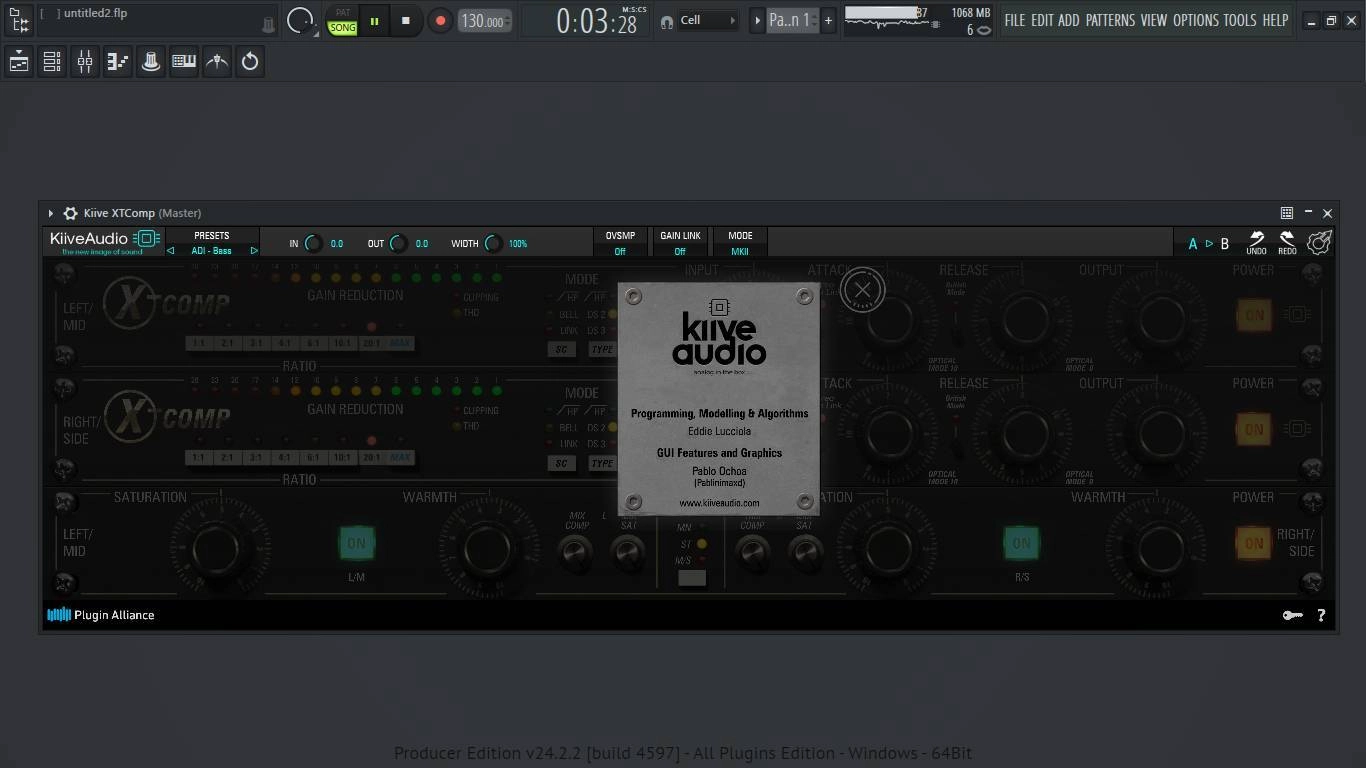The width and height of the screenshot is (1366, 768).
Task: Open the Kiive XTComp gear options icon
Action: [70, 213]
